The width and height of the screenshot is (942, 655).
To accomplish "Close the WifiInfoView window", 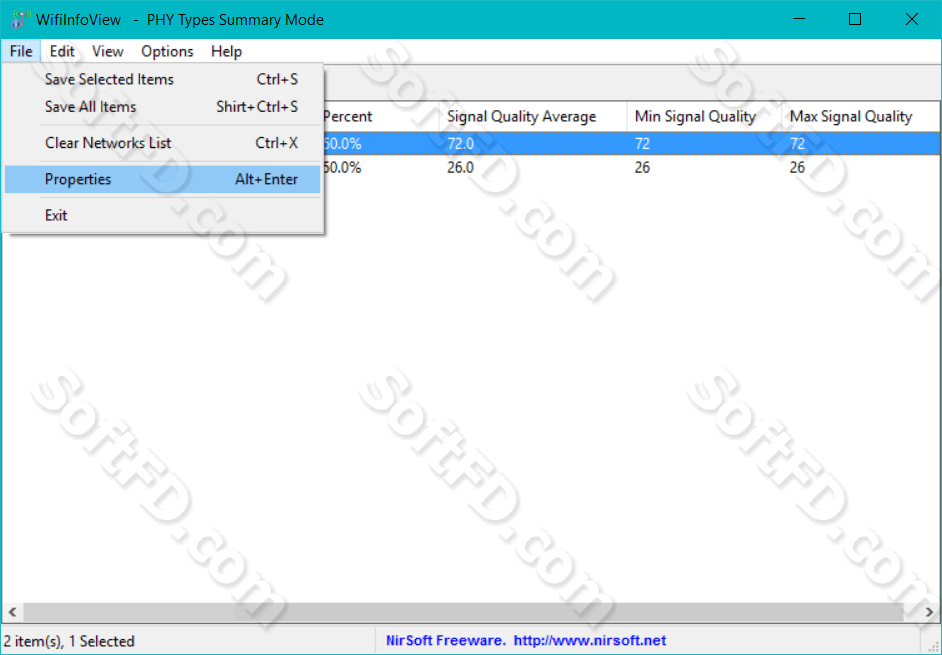I will point(911,19).
